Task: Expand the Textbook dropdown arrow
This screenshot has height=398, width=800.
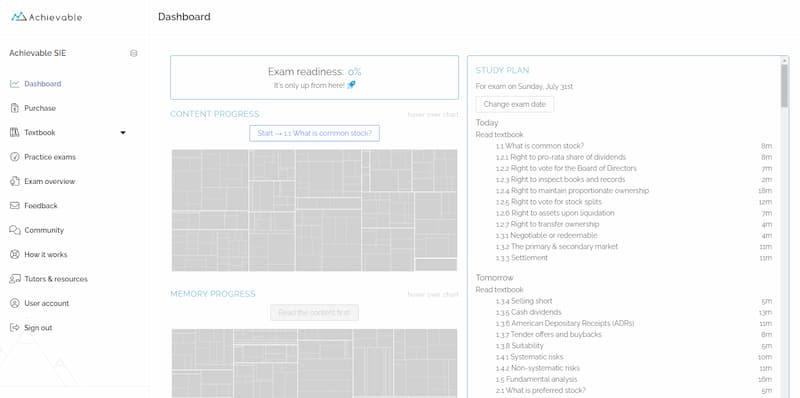Action: [x=122, y=133]
